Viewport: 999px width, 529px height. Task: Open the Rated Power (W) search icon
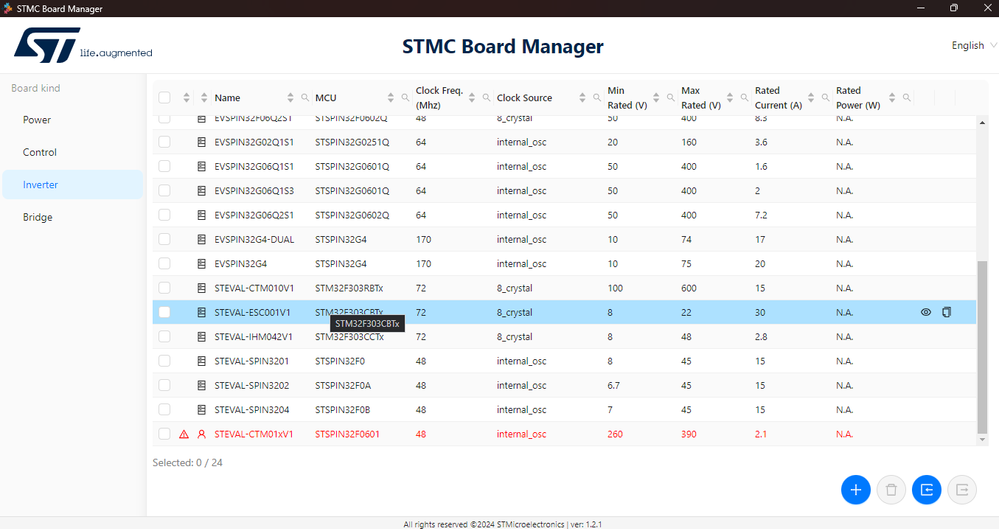(x=906, y=98)
